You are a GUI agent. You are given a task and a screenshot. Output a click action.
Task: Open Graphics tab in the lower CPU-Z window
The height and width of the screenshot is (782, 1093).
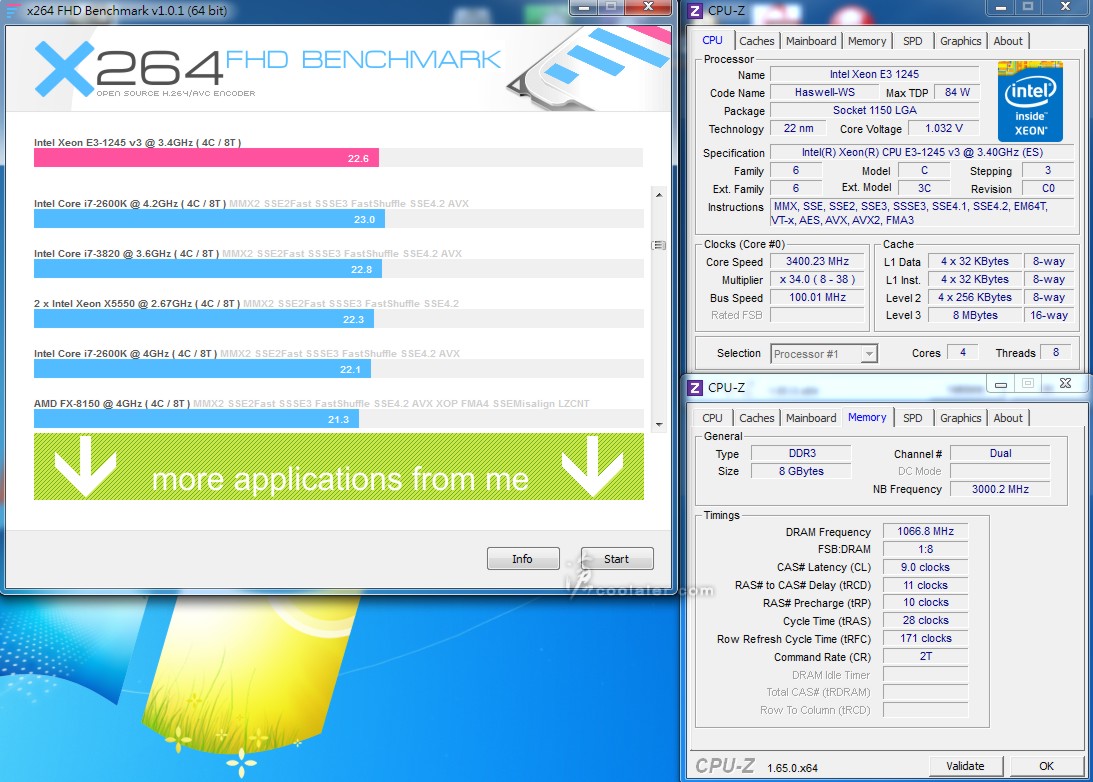pos(960,418)
